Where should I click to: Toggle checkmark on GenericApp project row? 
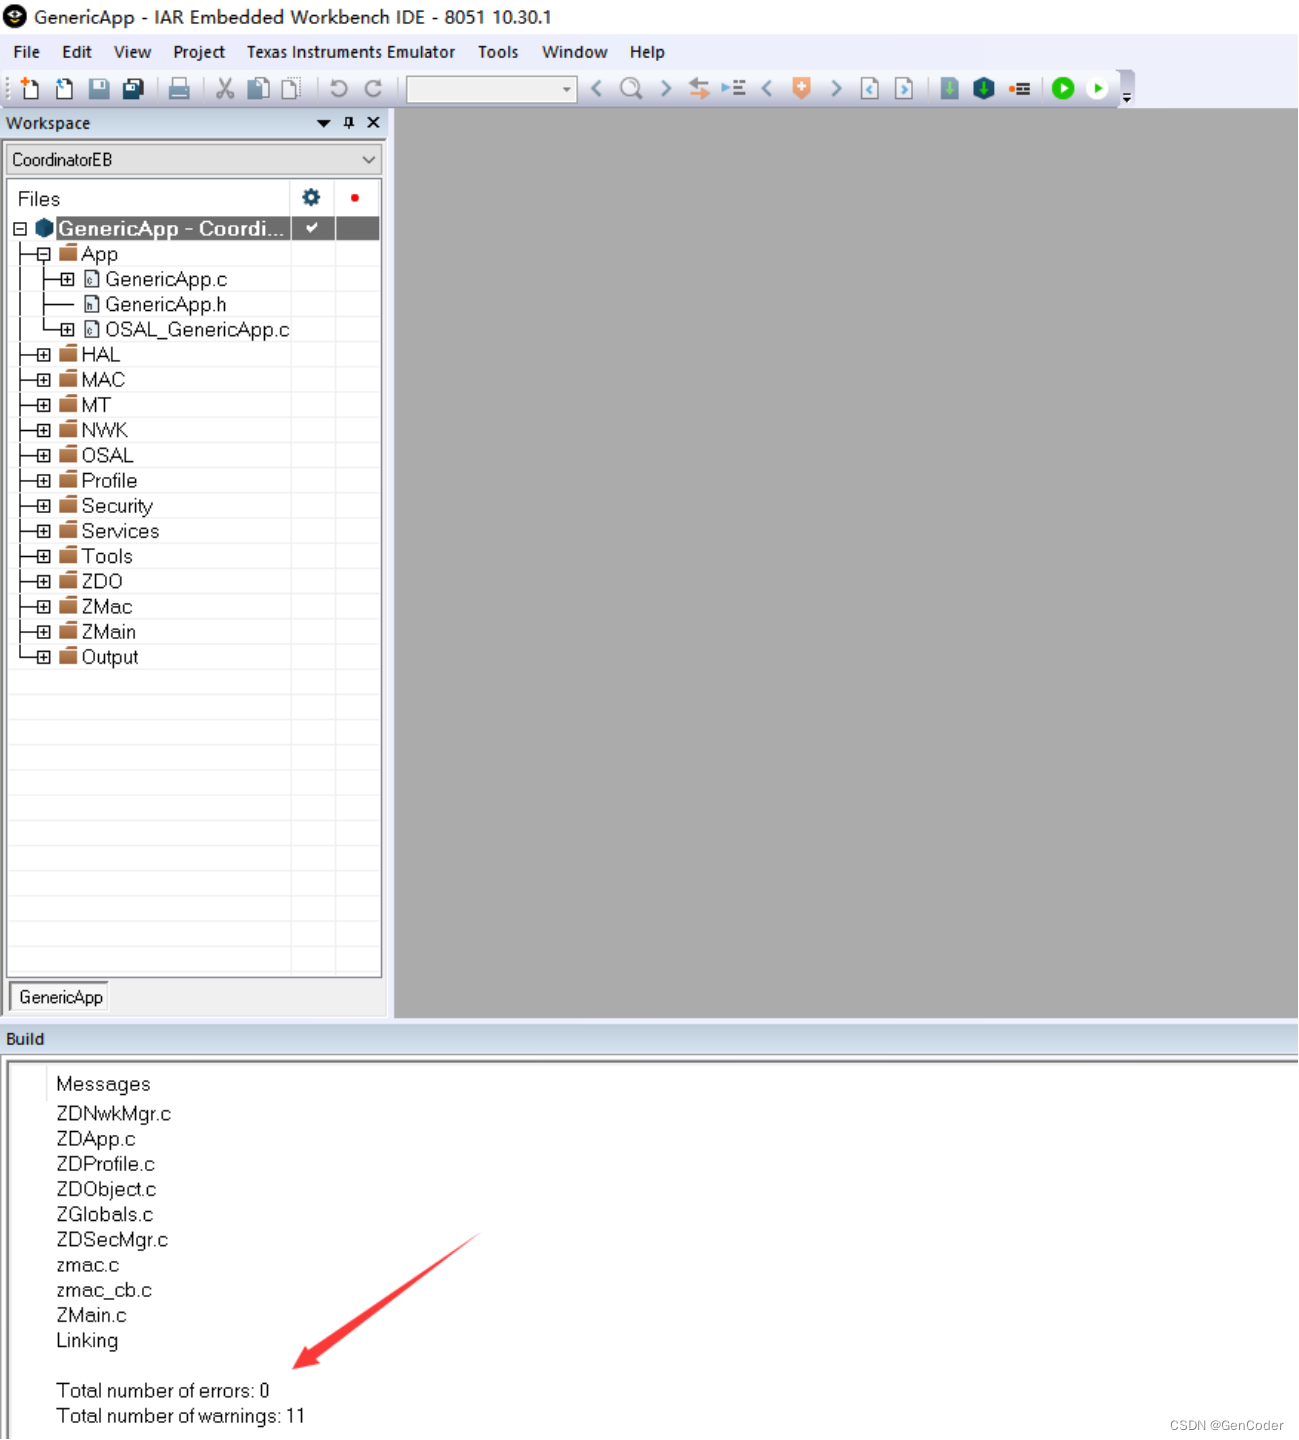coord(312,228)
